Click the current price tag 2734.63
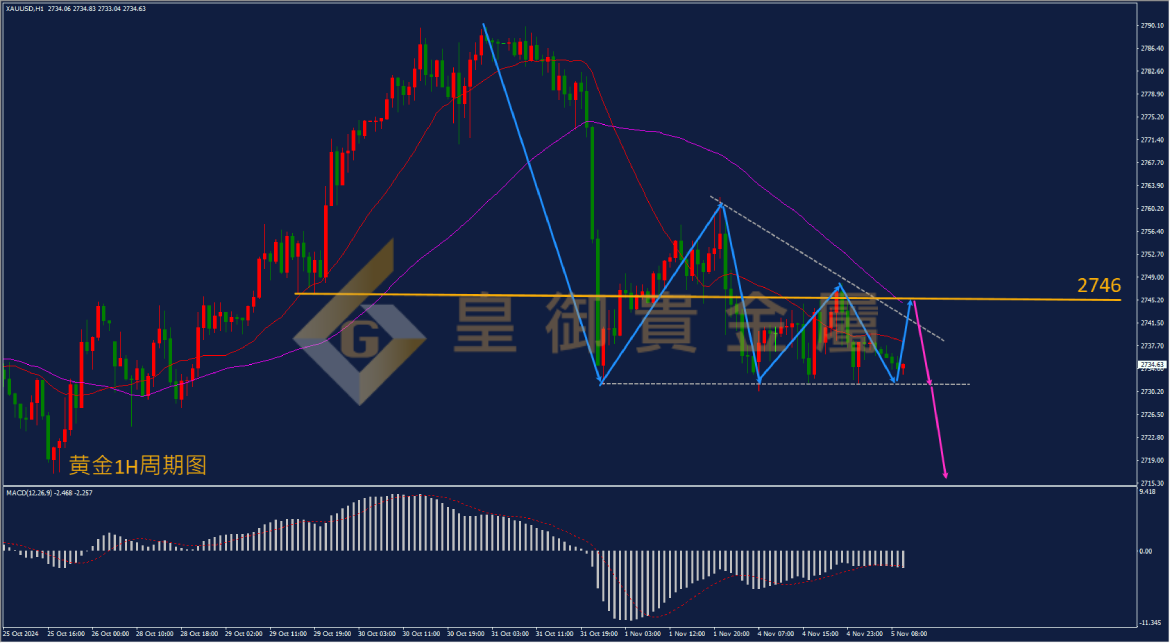The image size is (1170, 643). tap(1151, 365)
